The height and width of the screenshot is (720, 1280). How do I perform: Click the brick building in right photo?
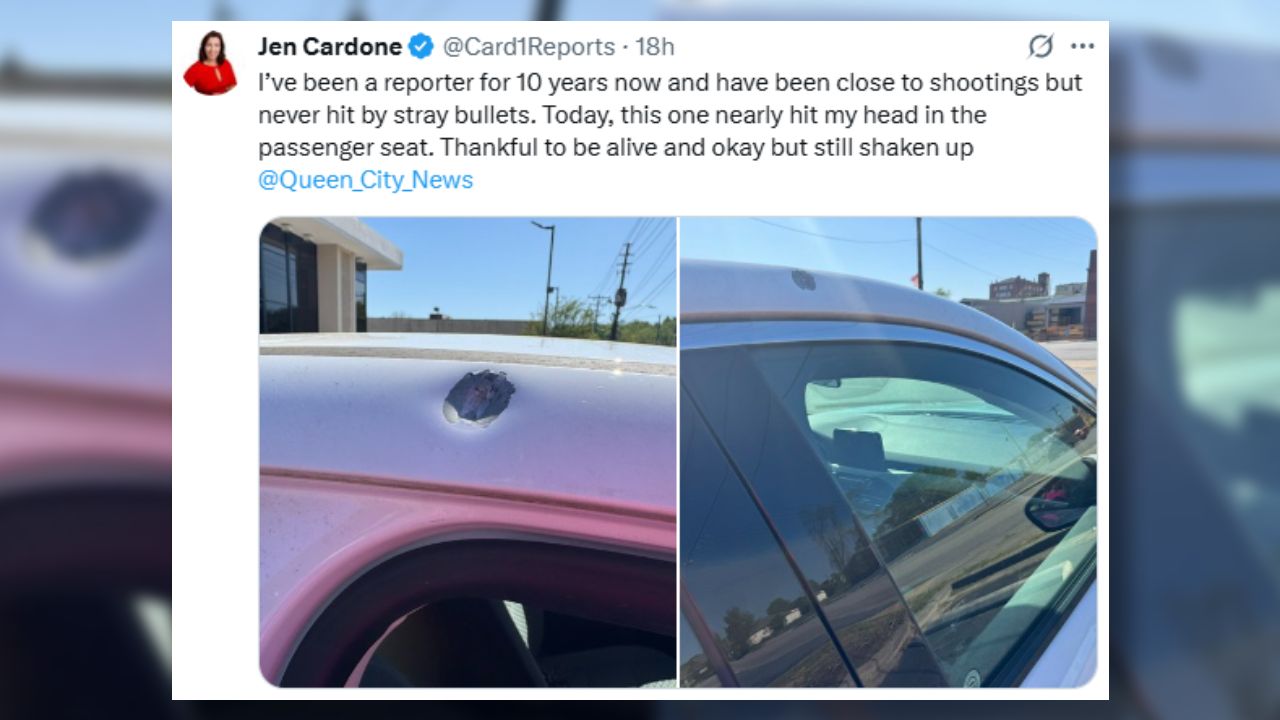pyautogui.click(x=1019, y=287)
